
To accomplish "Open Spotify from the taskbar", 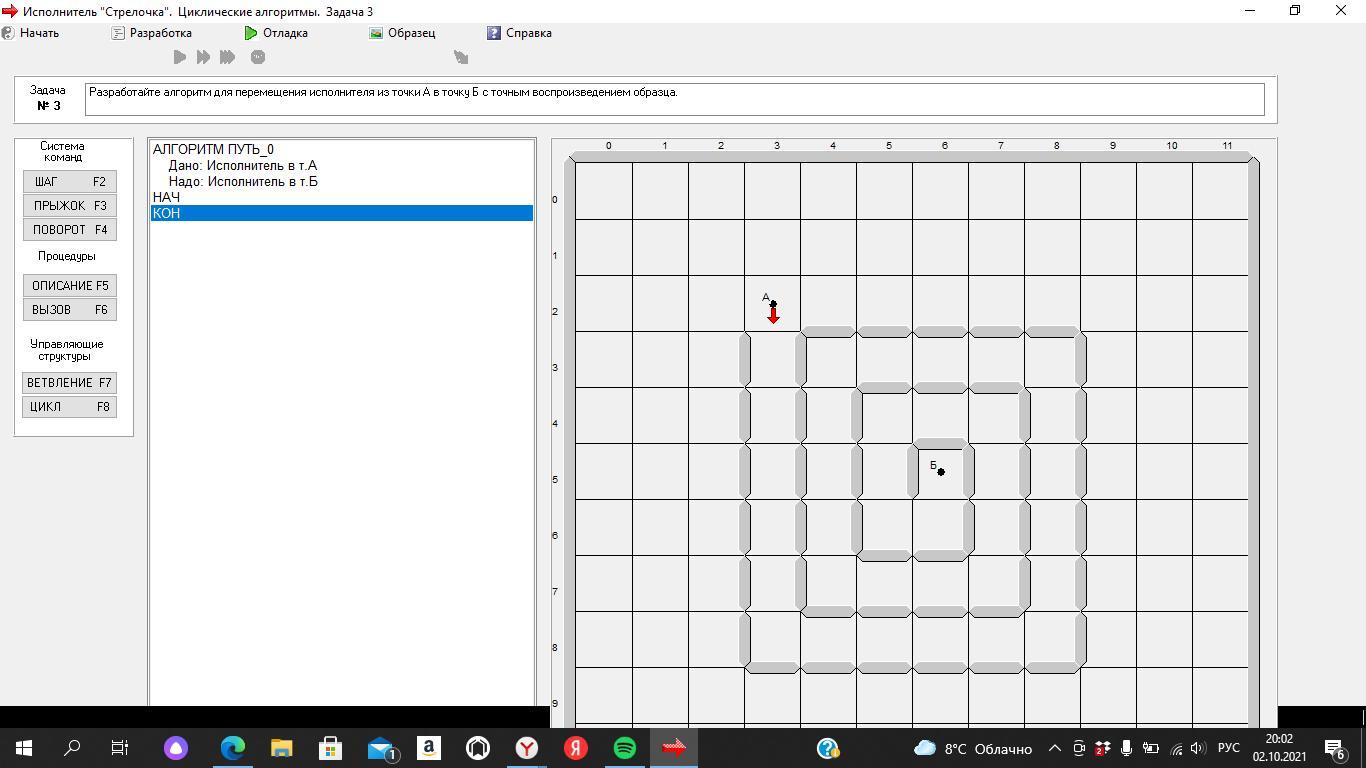I will click(625, 748).
